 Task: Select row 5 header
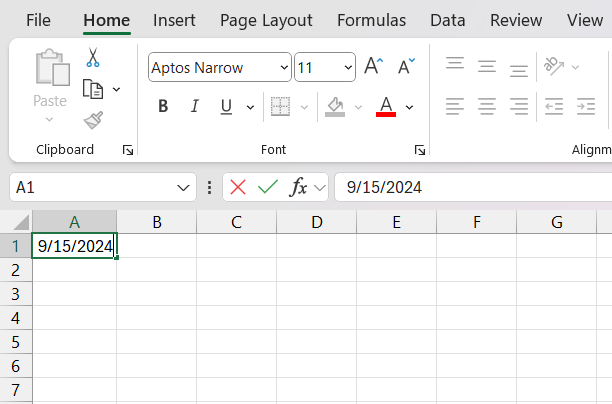16,342
